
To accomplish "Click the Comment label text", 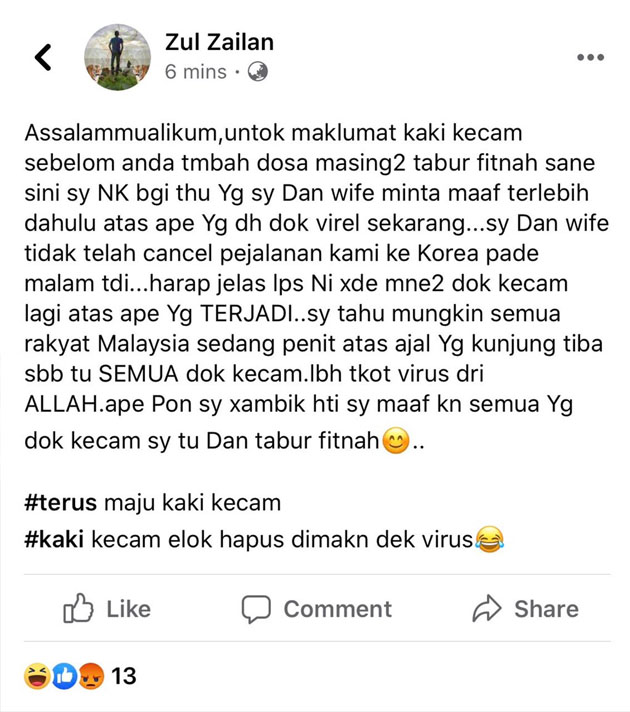I will point(337,609).
